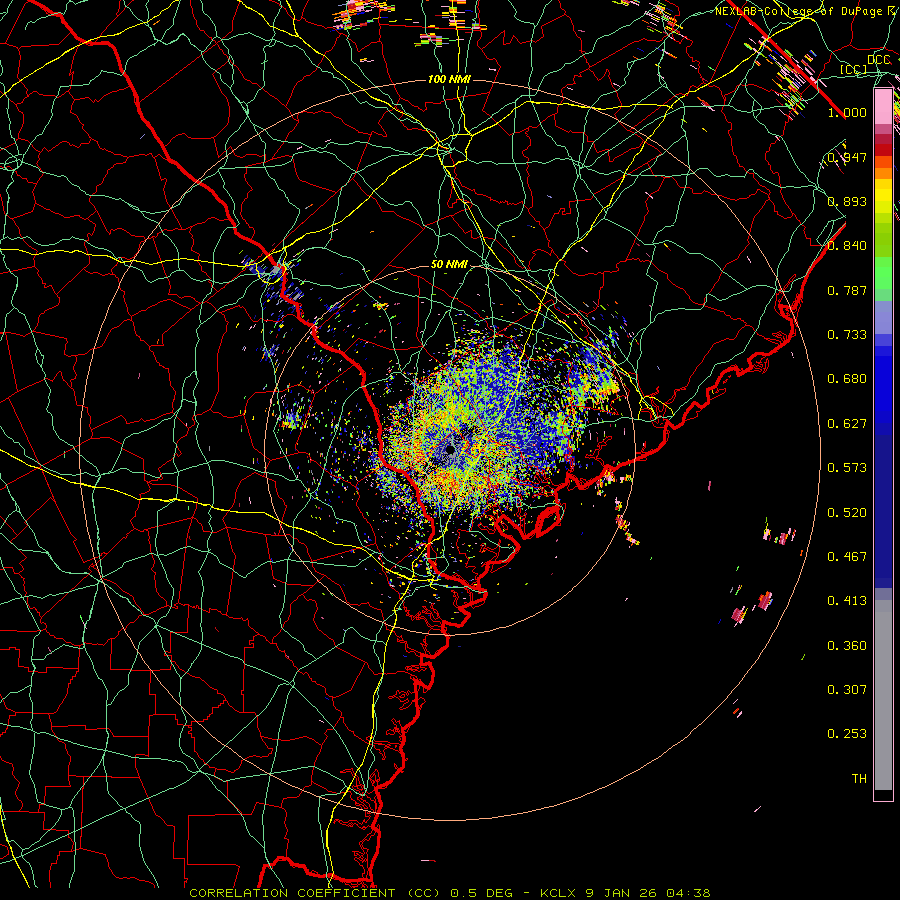This screenshot has height=900, width=900.
Task: Click the 0.840 scale value
Action: click(847, 246)
